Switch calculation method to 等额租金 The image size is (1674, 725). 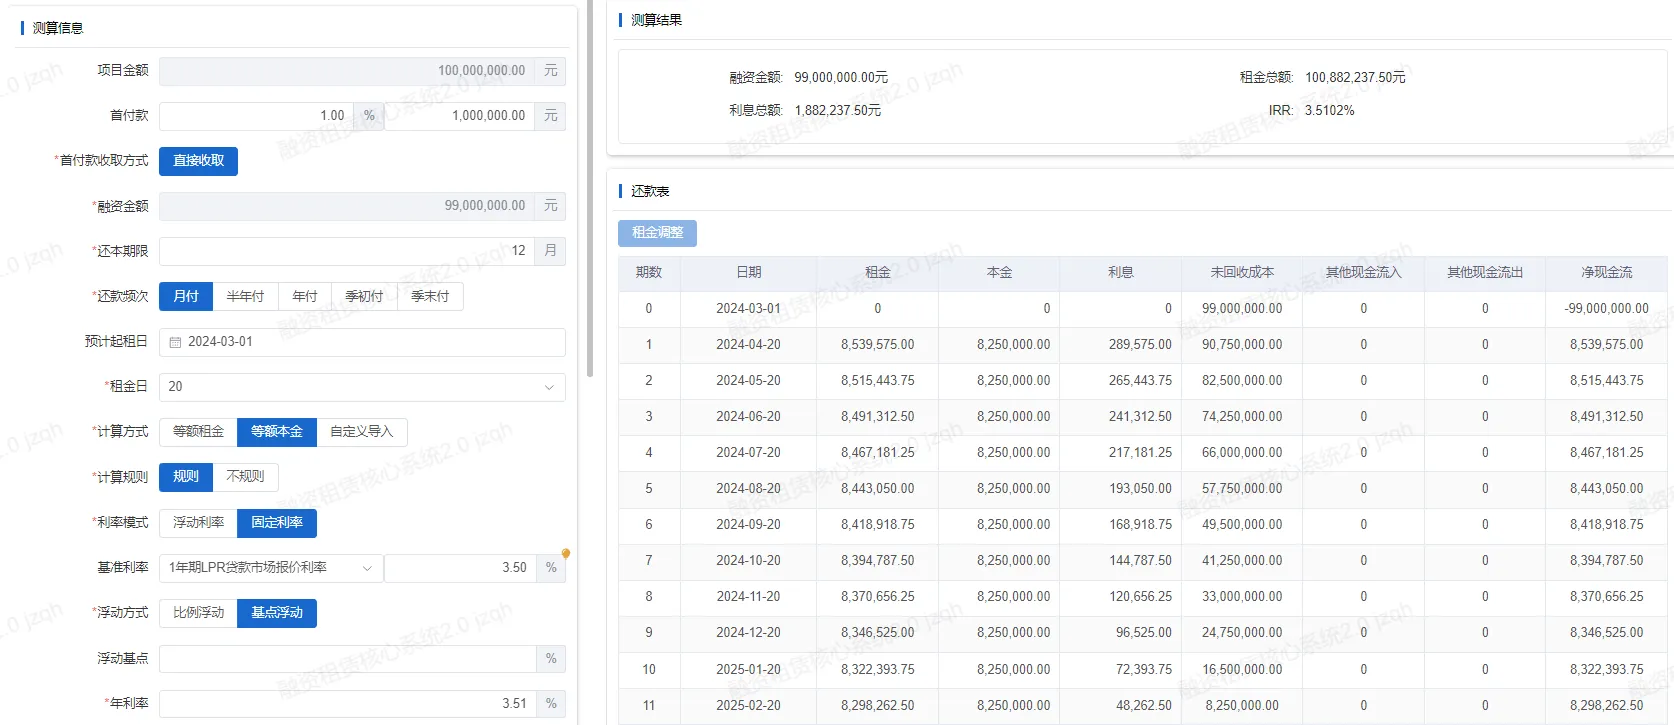(198, 432)
